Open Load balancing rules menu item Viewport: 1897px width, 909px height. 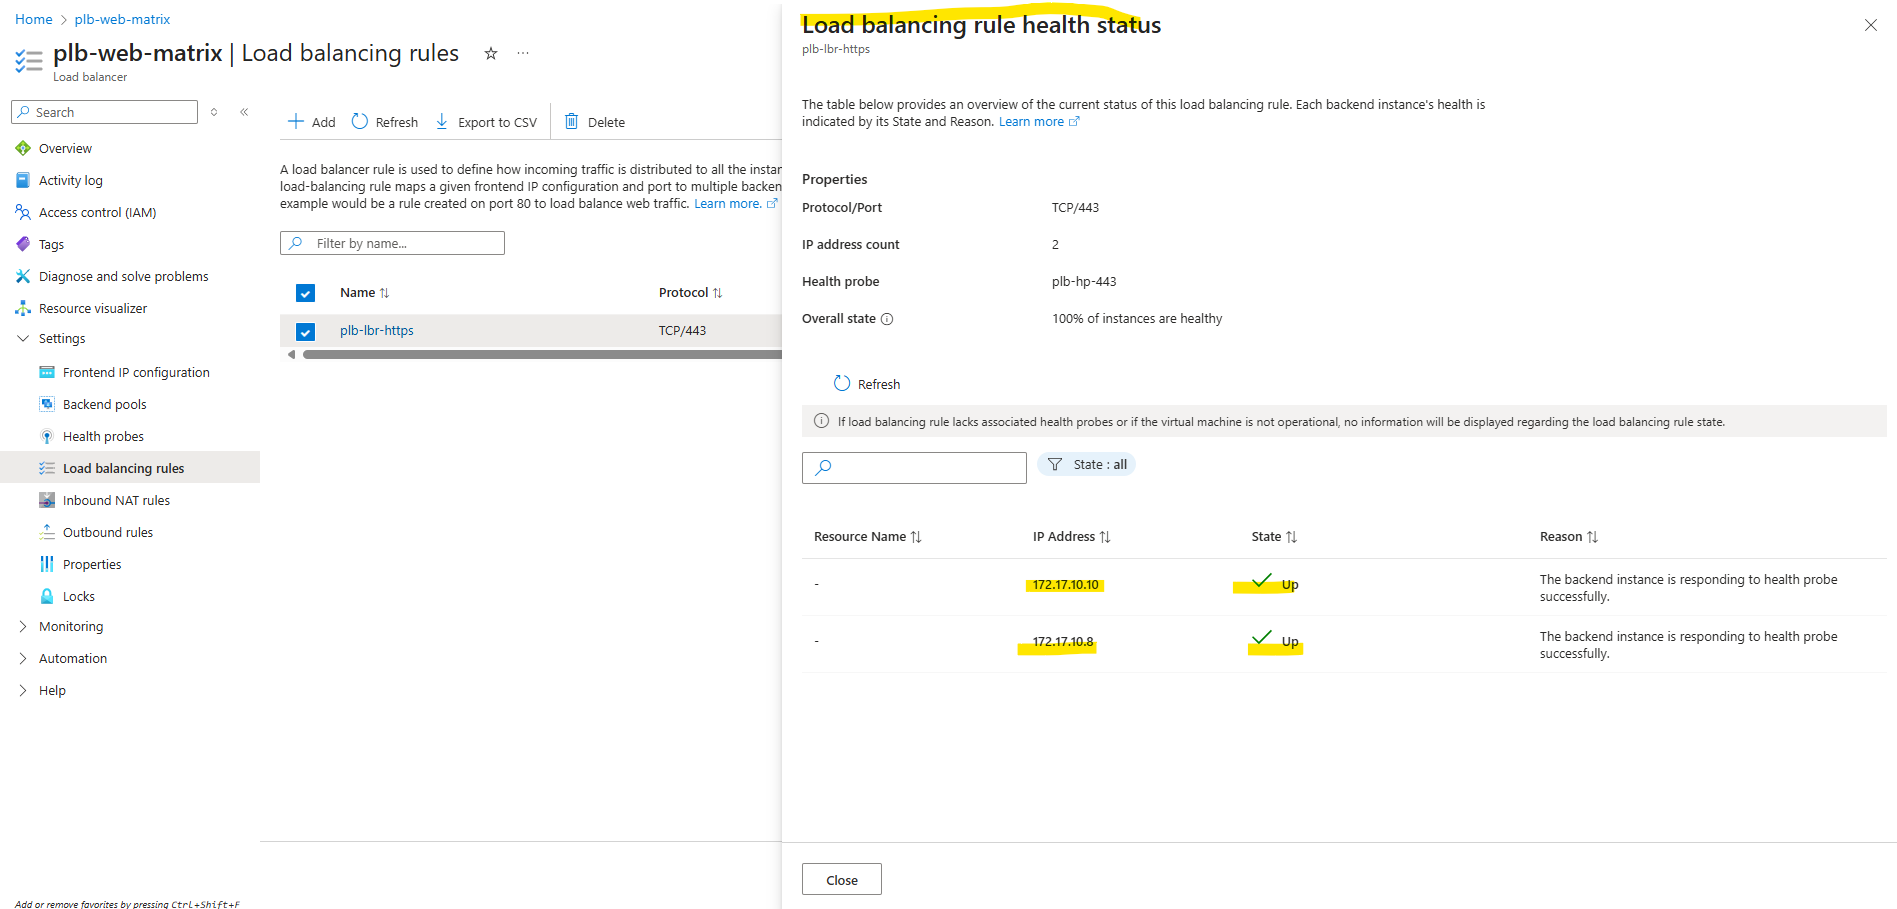[130, 468]
